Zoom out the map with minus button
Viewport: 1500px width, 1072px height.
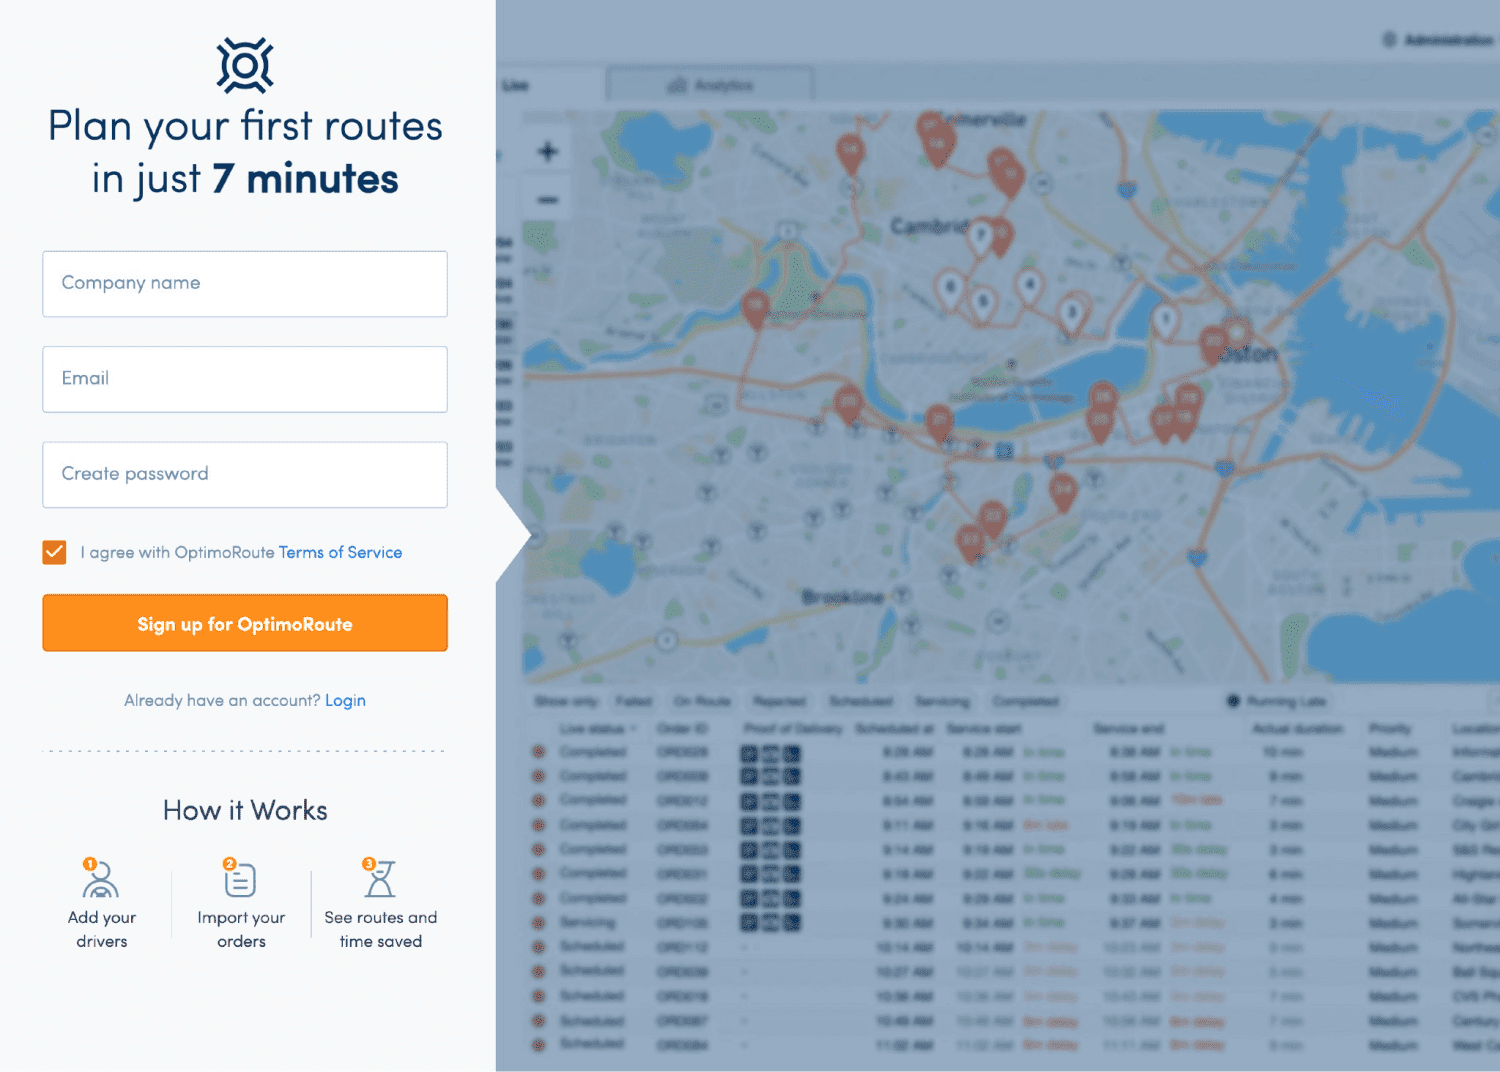548,200
